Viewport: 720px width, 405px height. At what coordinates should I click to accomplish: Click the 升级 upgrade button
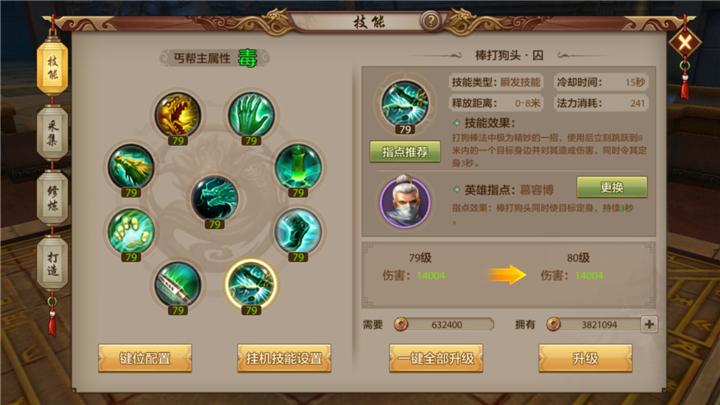(585, 358)
